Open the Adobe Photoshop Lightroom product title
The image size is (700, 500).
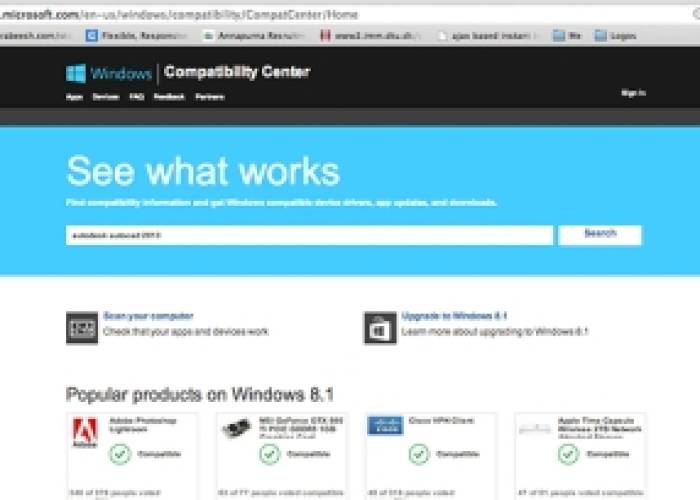143,425
